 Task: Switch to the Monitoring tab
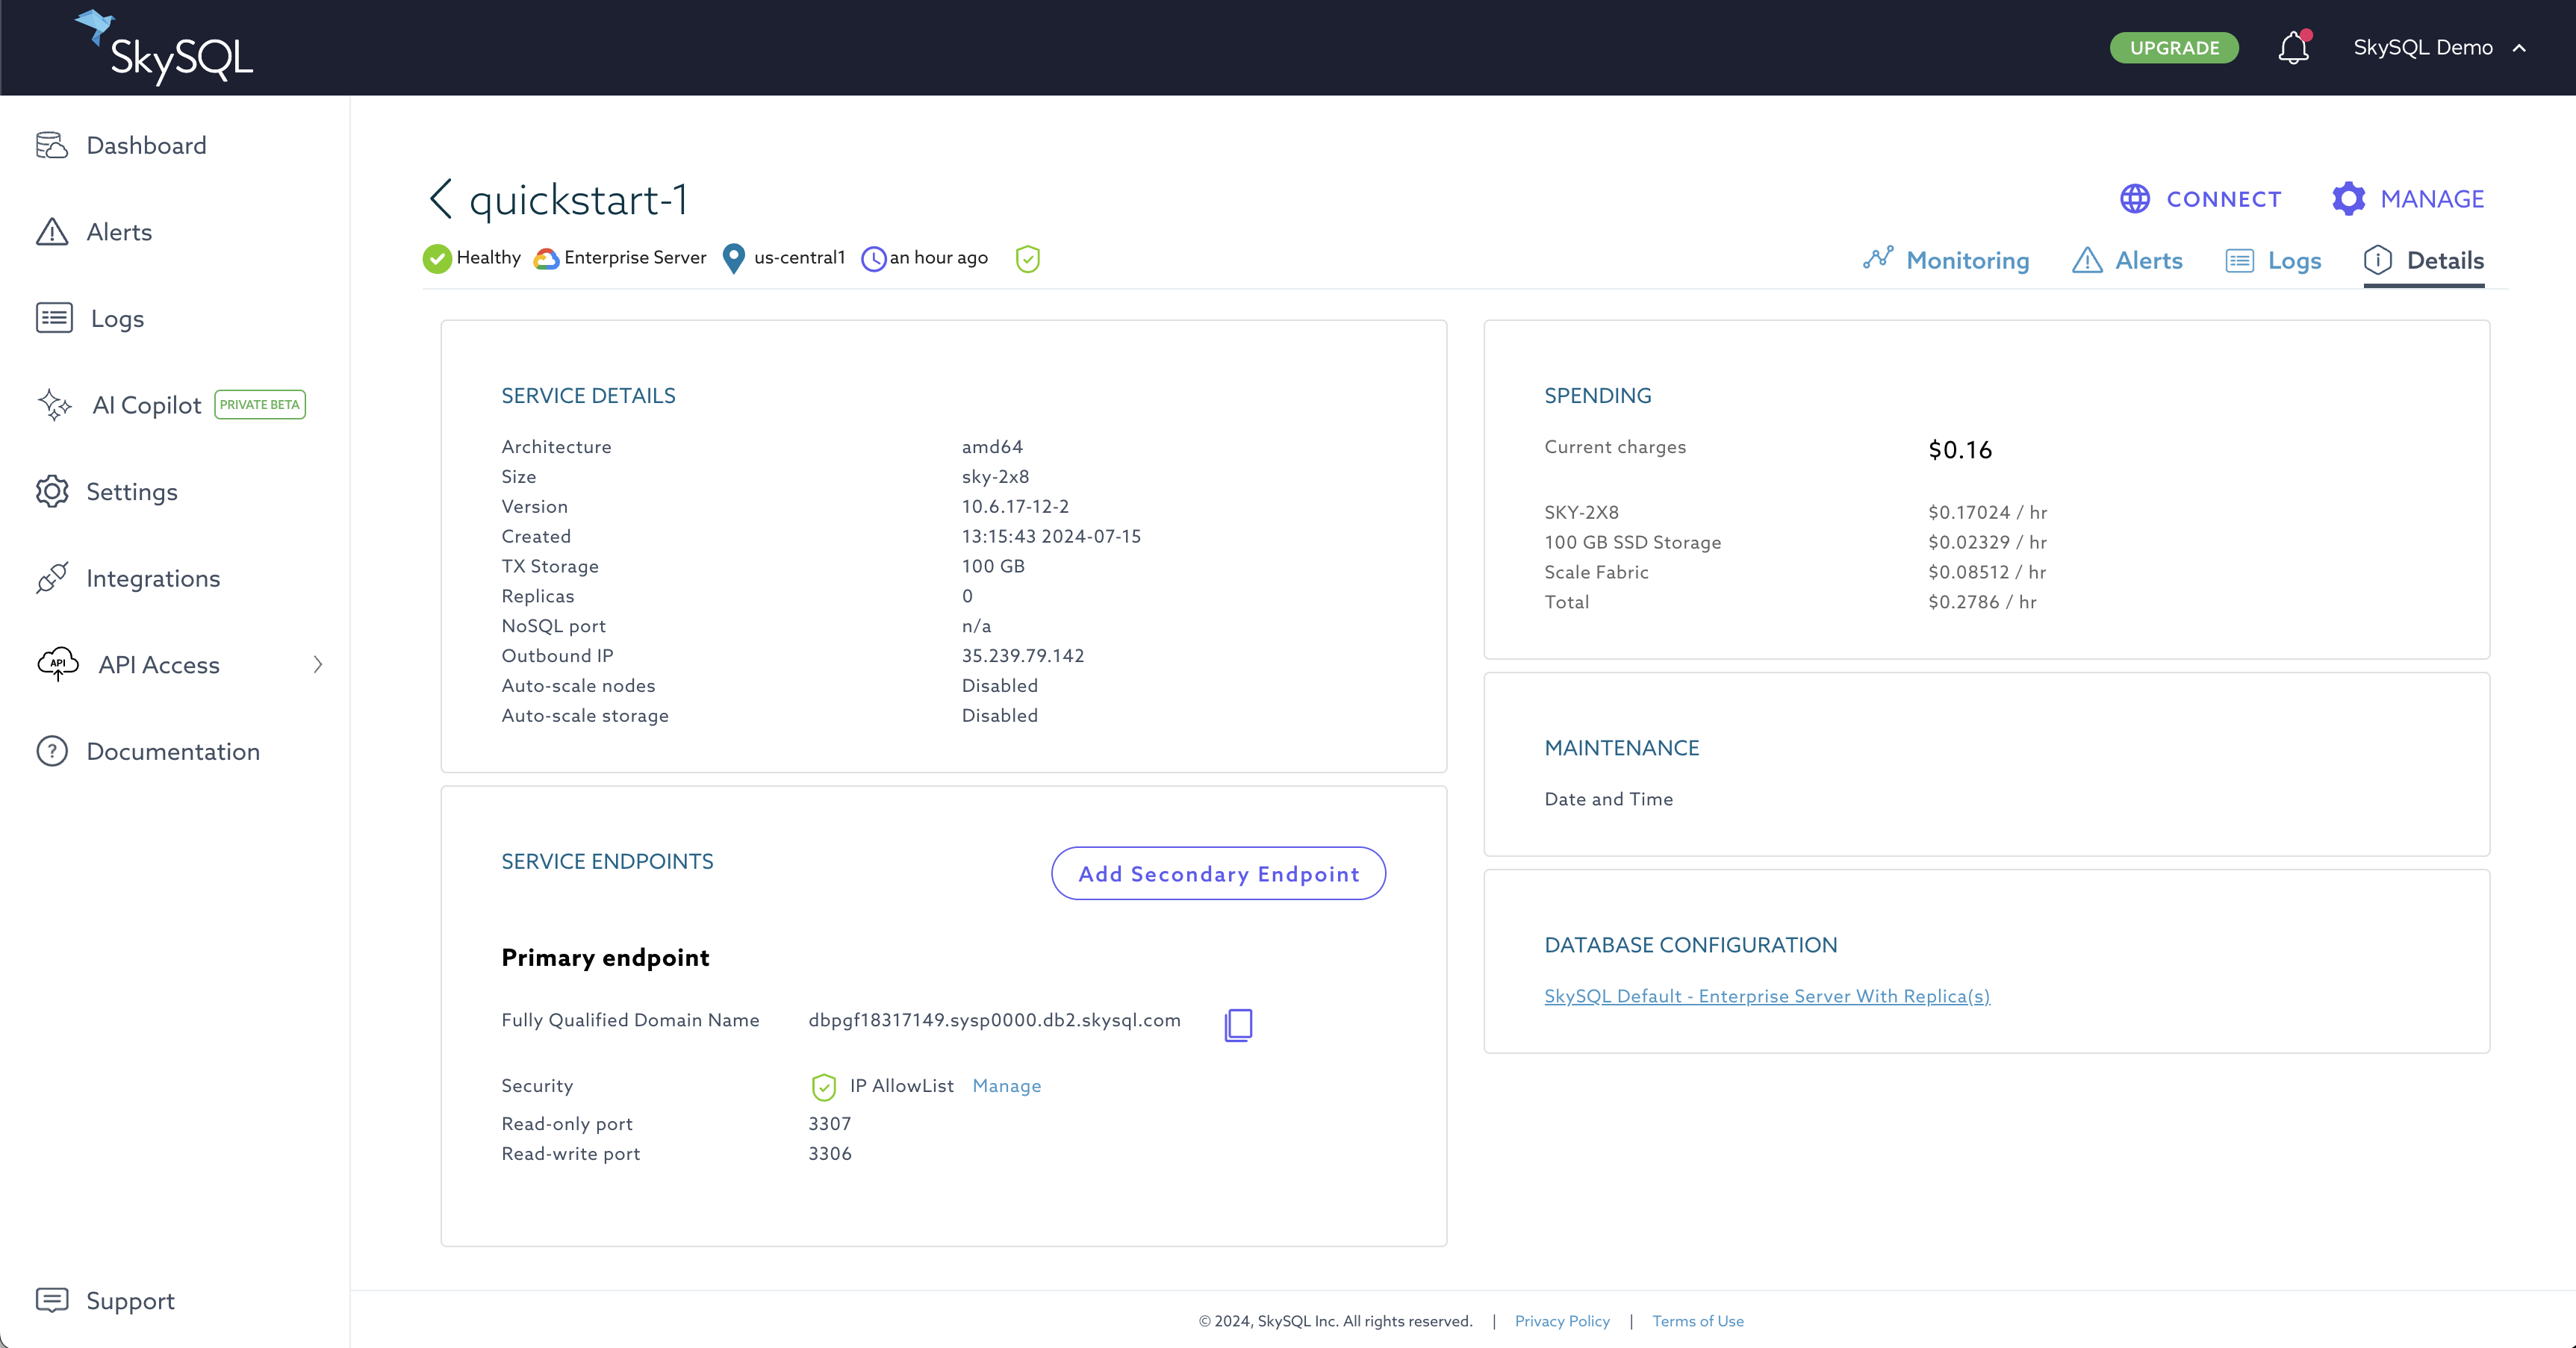click(1946, 260)
